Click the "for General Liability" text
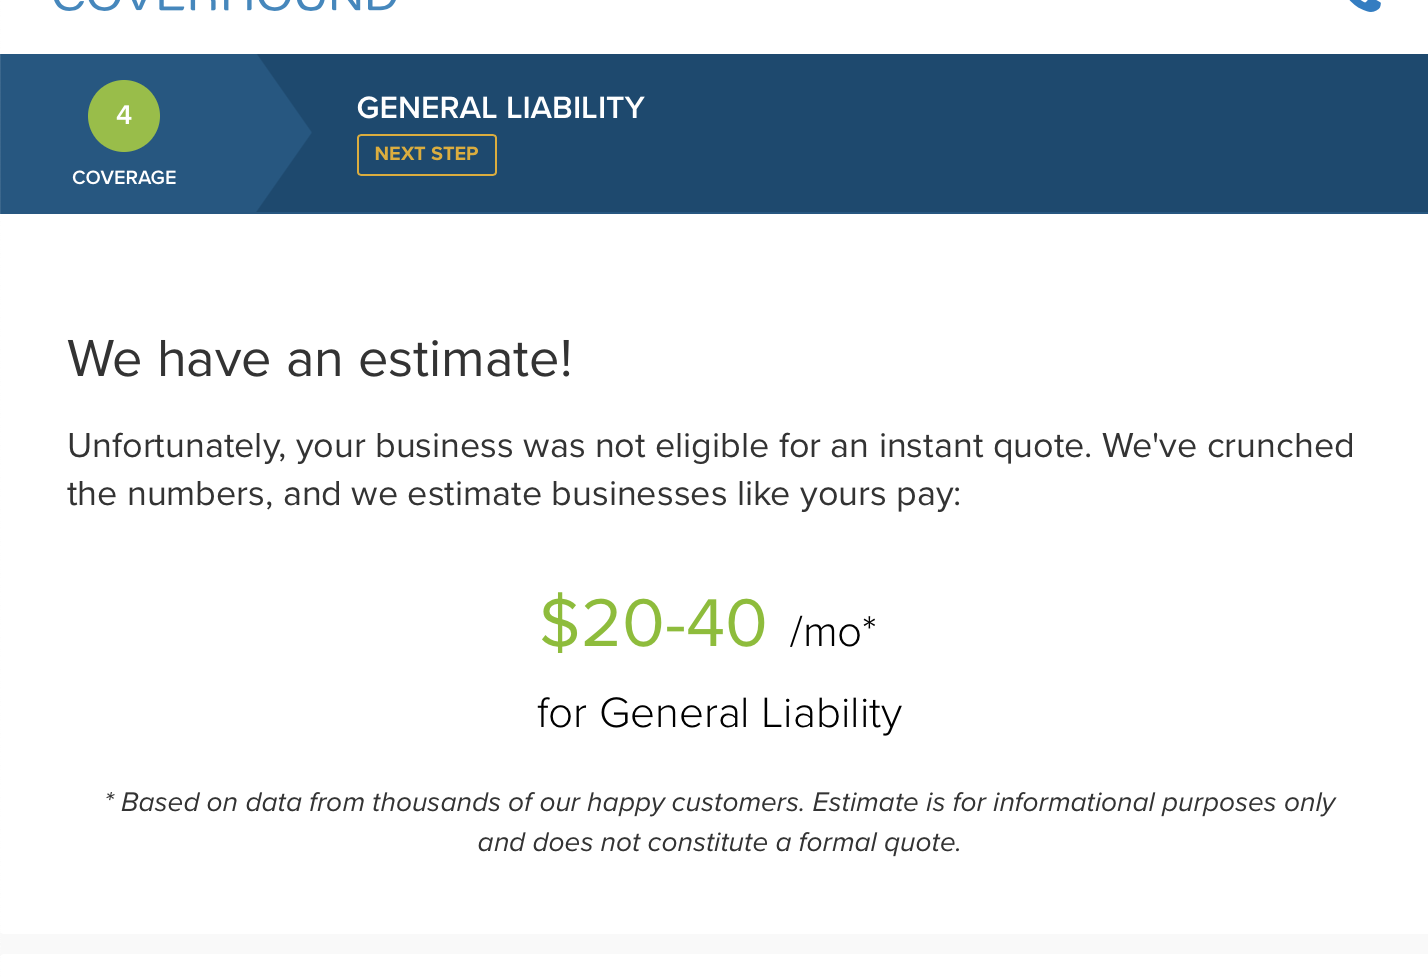This screenshot has width=1428, height=980. click(719, 714)
